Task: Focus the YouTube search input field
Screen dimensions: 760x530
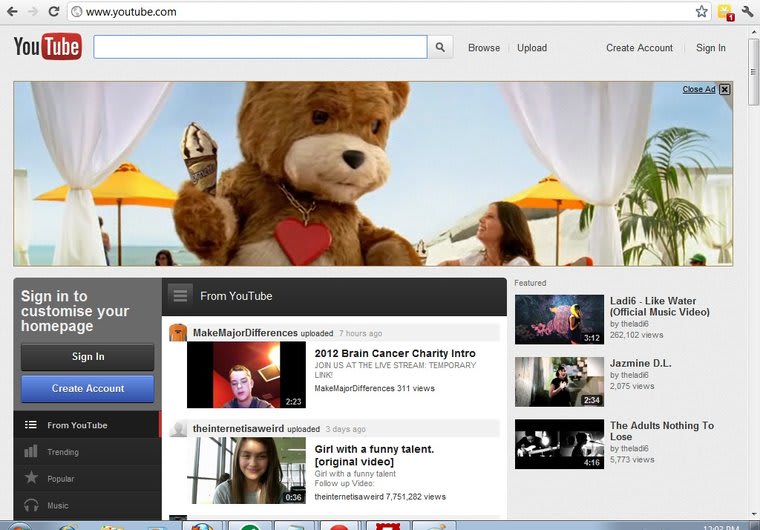Action: (260, 47)
